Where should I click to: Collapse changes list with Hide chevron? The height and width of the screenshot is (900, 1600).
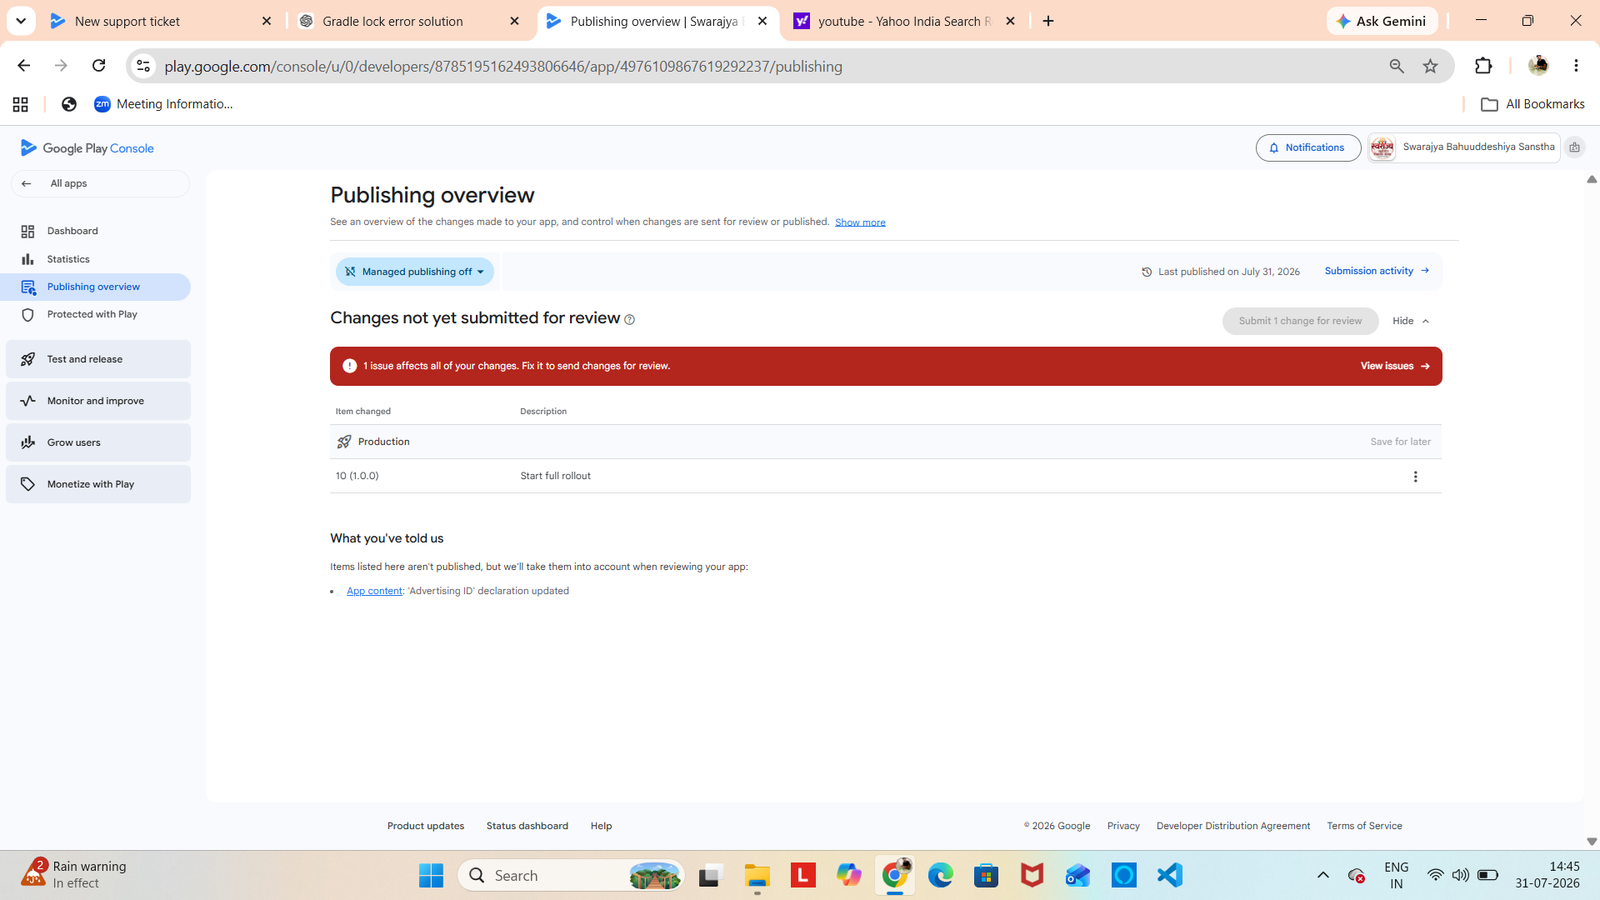(x=1411, y=321)
